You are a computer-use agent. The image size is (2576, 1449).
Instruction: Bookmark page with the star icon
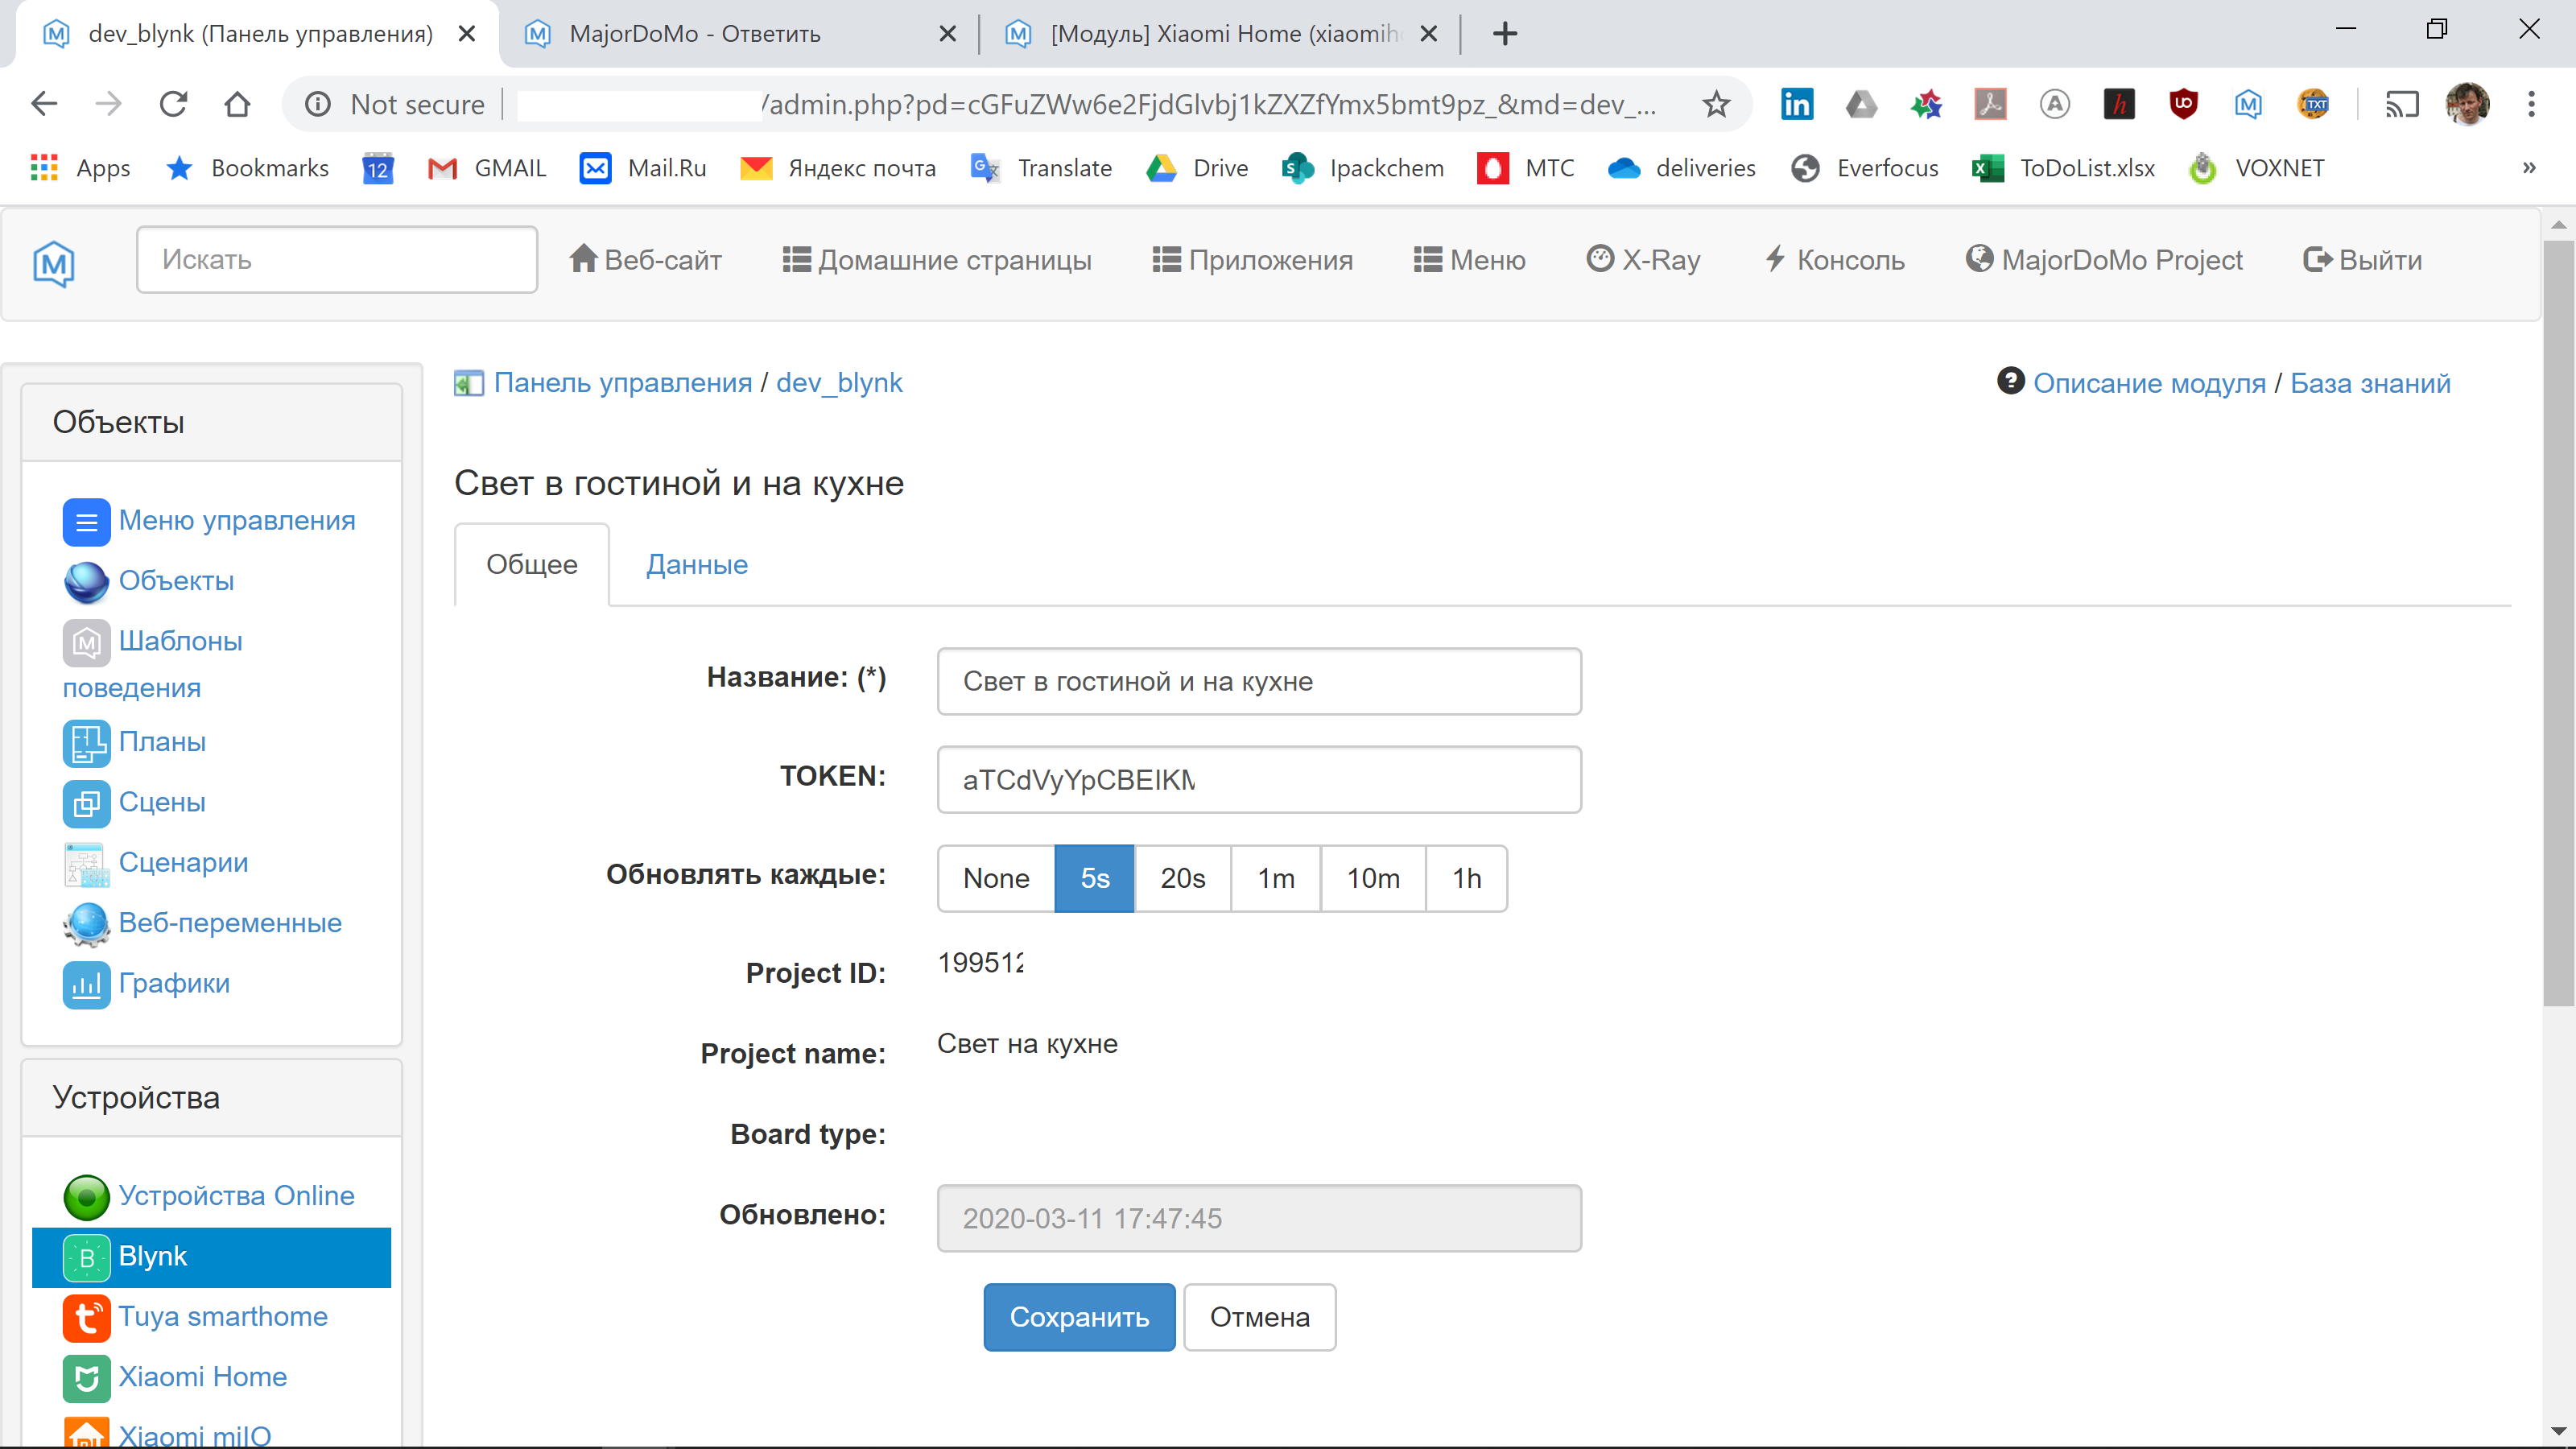(1716, 104)
